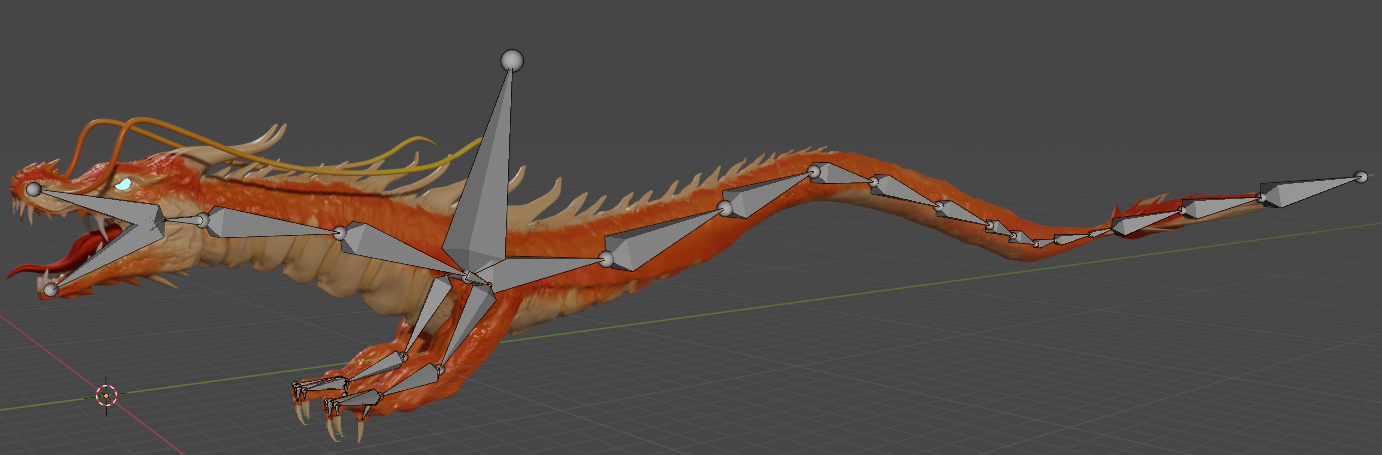Select the end joint sphere of the tail
Image resolution: width=1382 pixels, height=455 pixels.
pyautogui.click(x=1361, y=177)
